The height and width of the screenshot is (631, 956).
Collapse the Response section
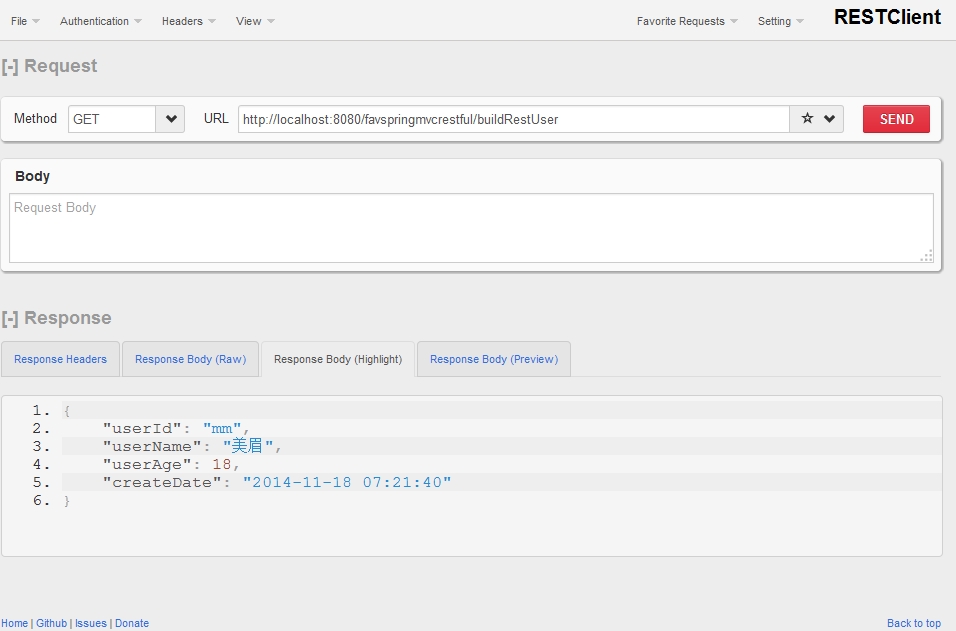pyautogui.click(x=10, y=318)
